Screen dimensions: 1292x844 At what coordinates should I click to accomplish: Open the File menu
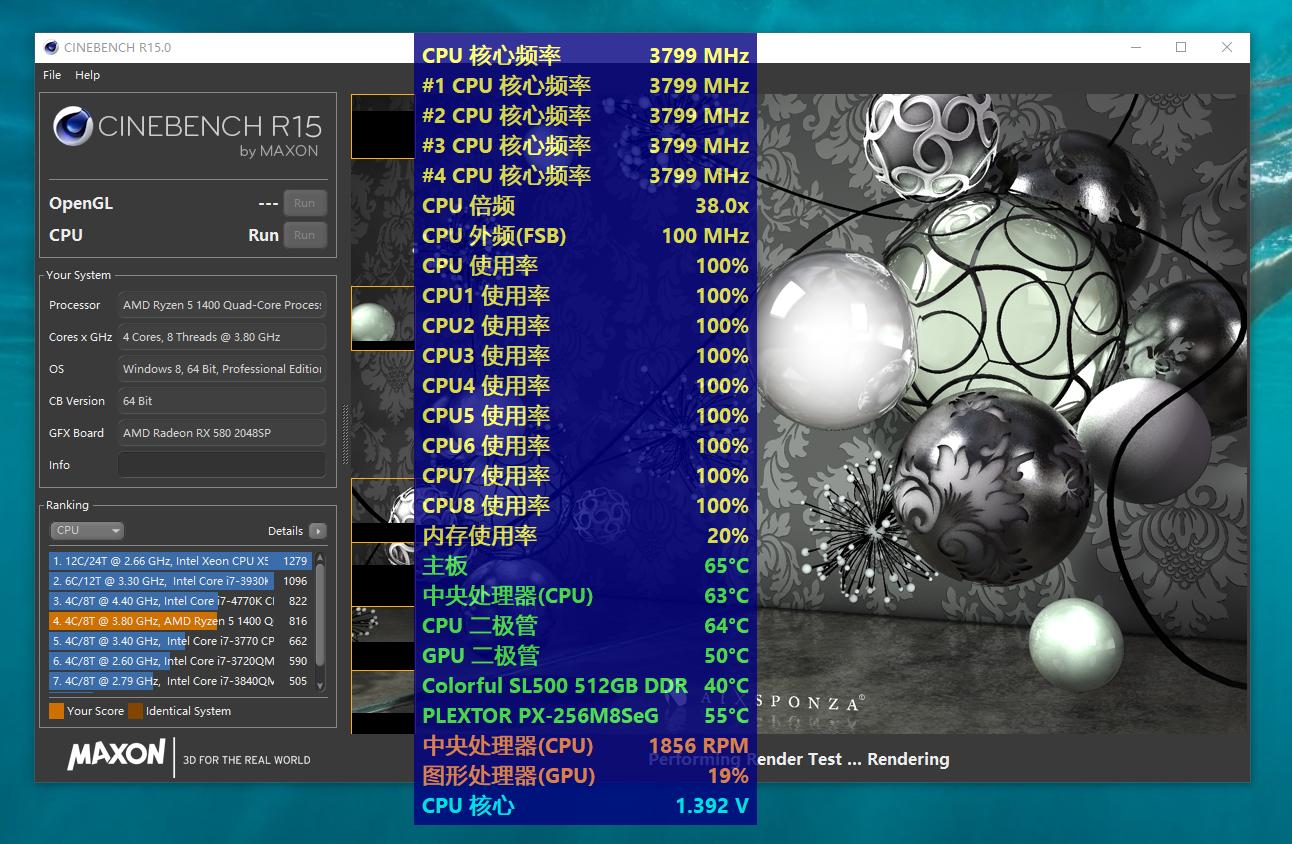(x=51, y=74)
